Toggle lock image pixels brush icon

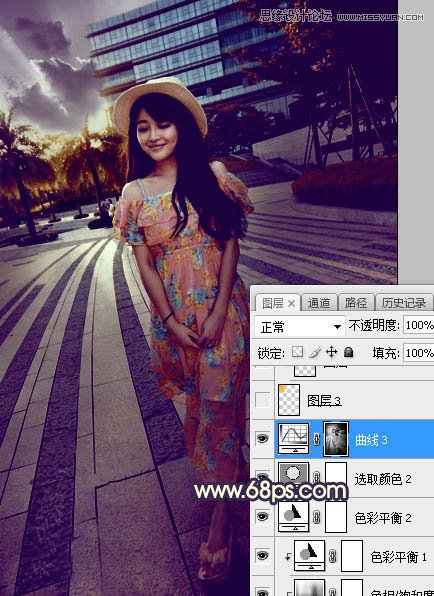pos(315,353)
